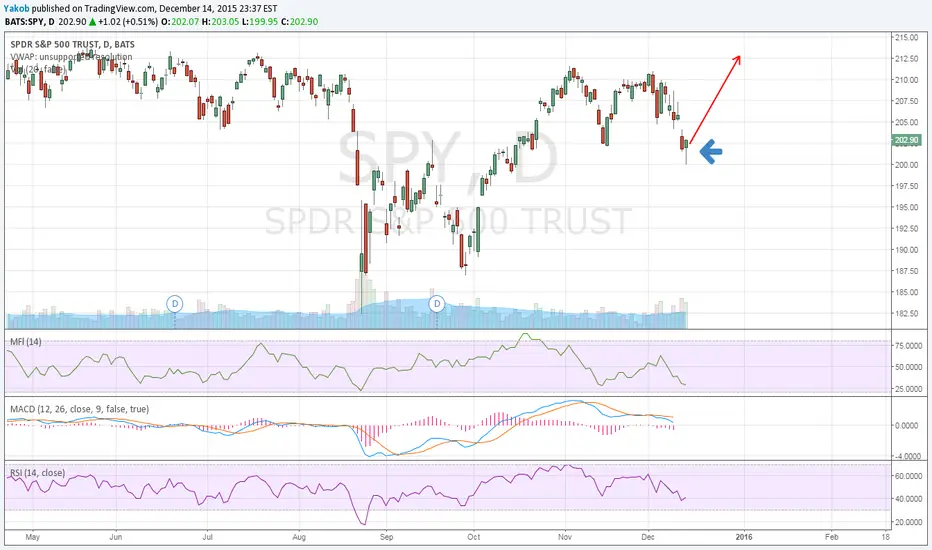Click the Nov label on time axis

point(565,537)
